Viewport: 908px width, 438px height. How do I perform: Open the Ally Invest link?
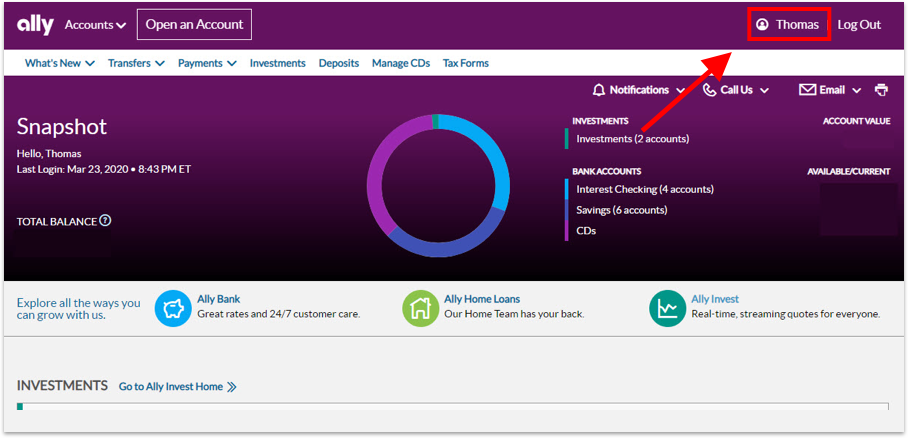coord(715,300)
